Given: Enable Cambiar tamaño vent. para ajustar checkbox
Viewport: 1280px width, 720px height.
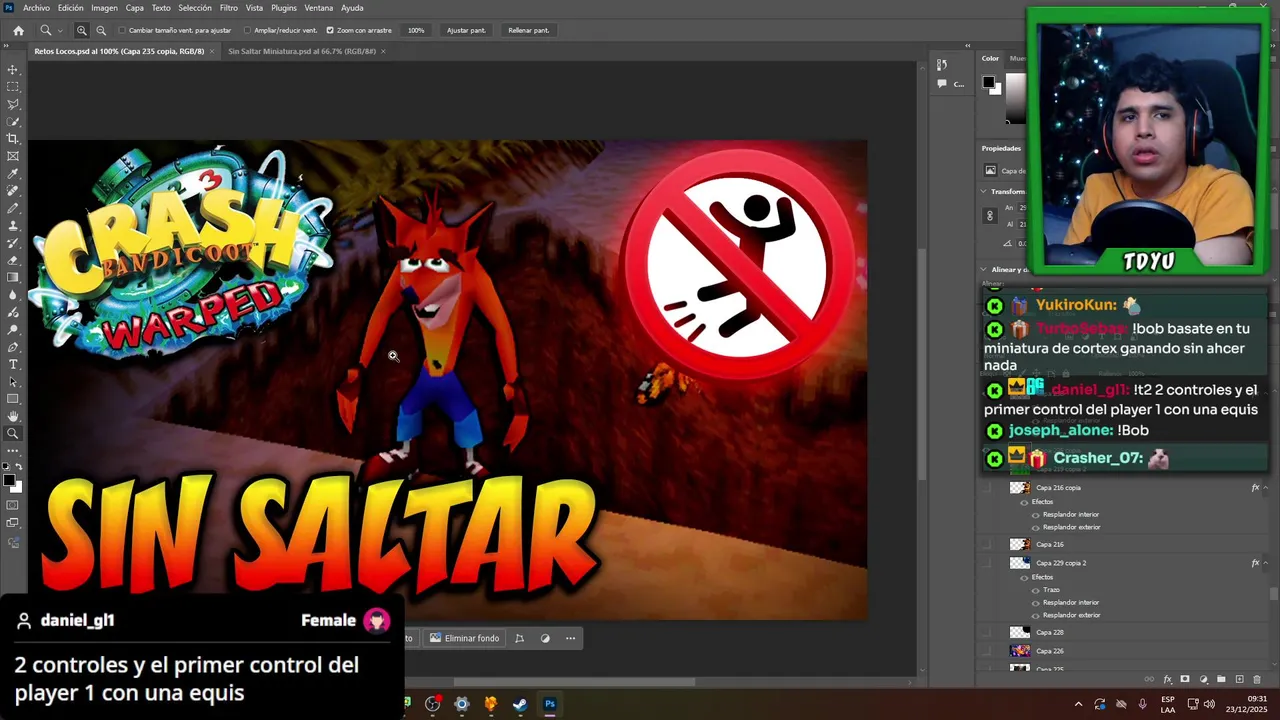Looking at the screenshot, I should 122,30.
